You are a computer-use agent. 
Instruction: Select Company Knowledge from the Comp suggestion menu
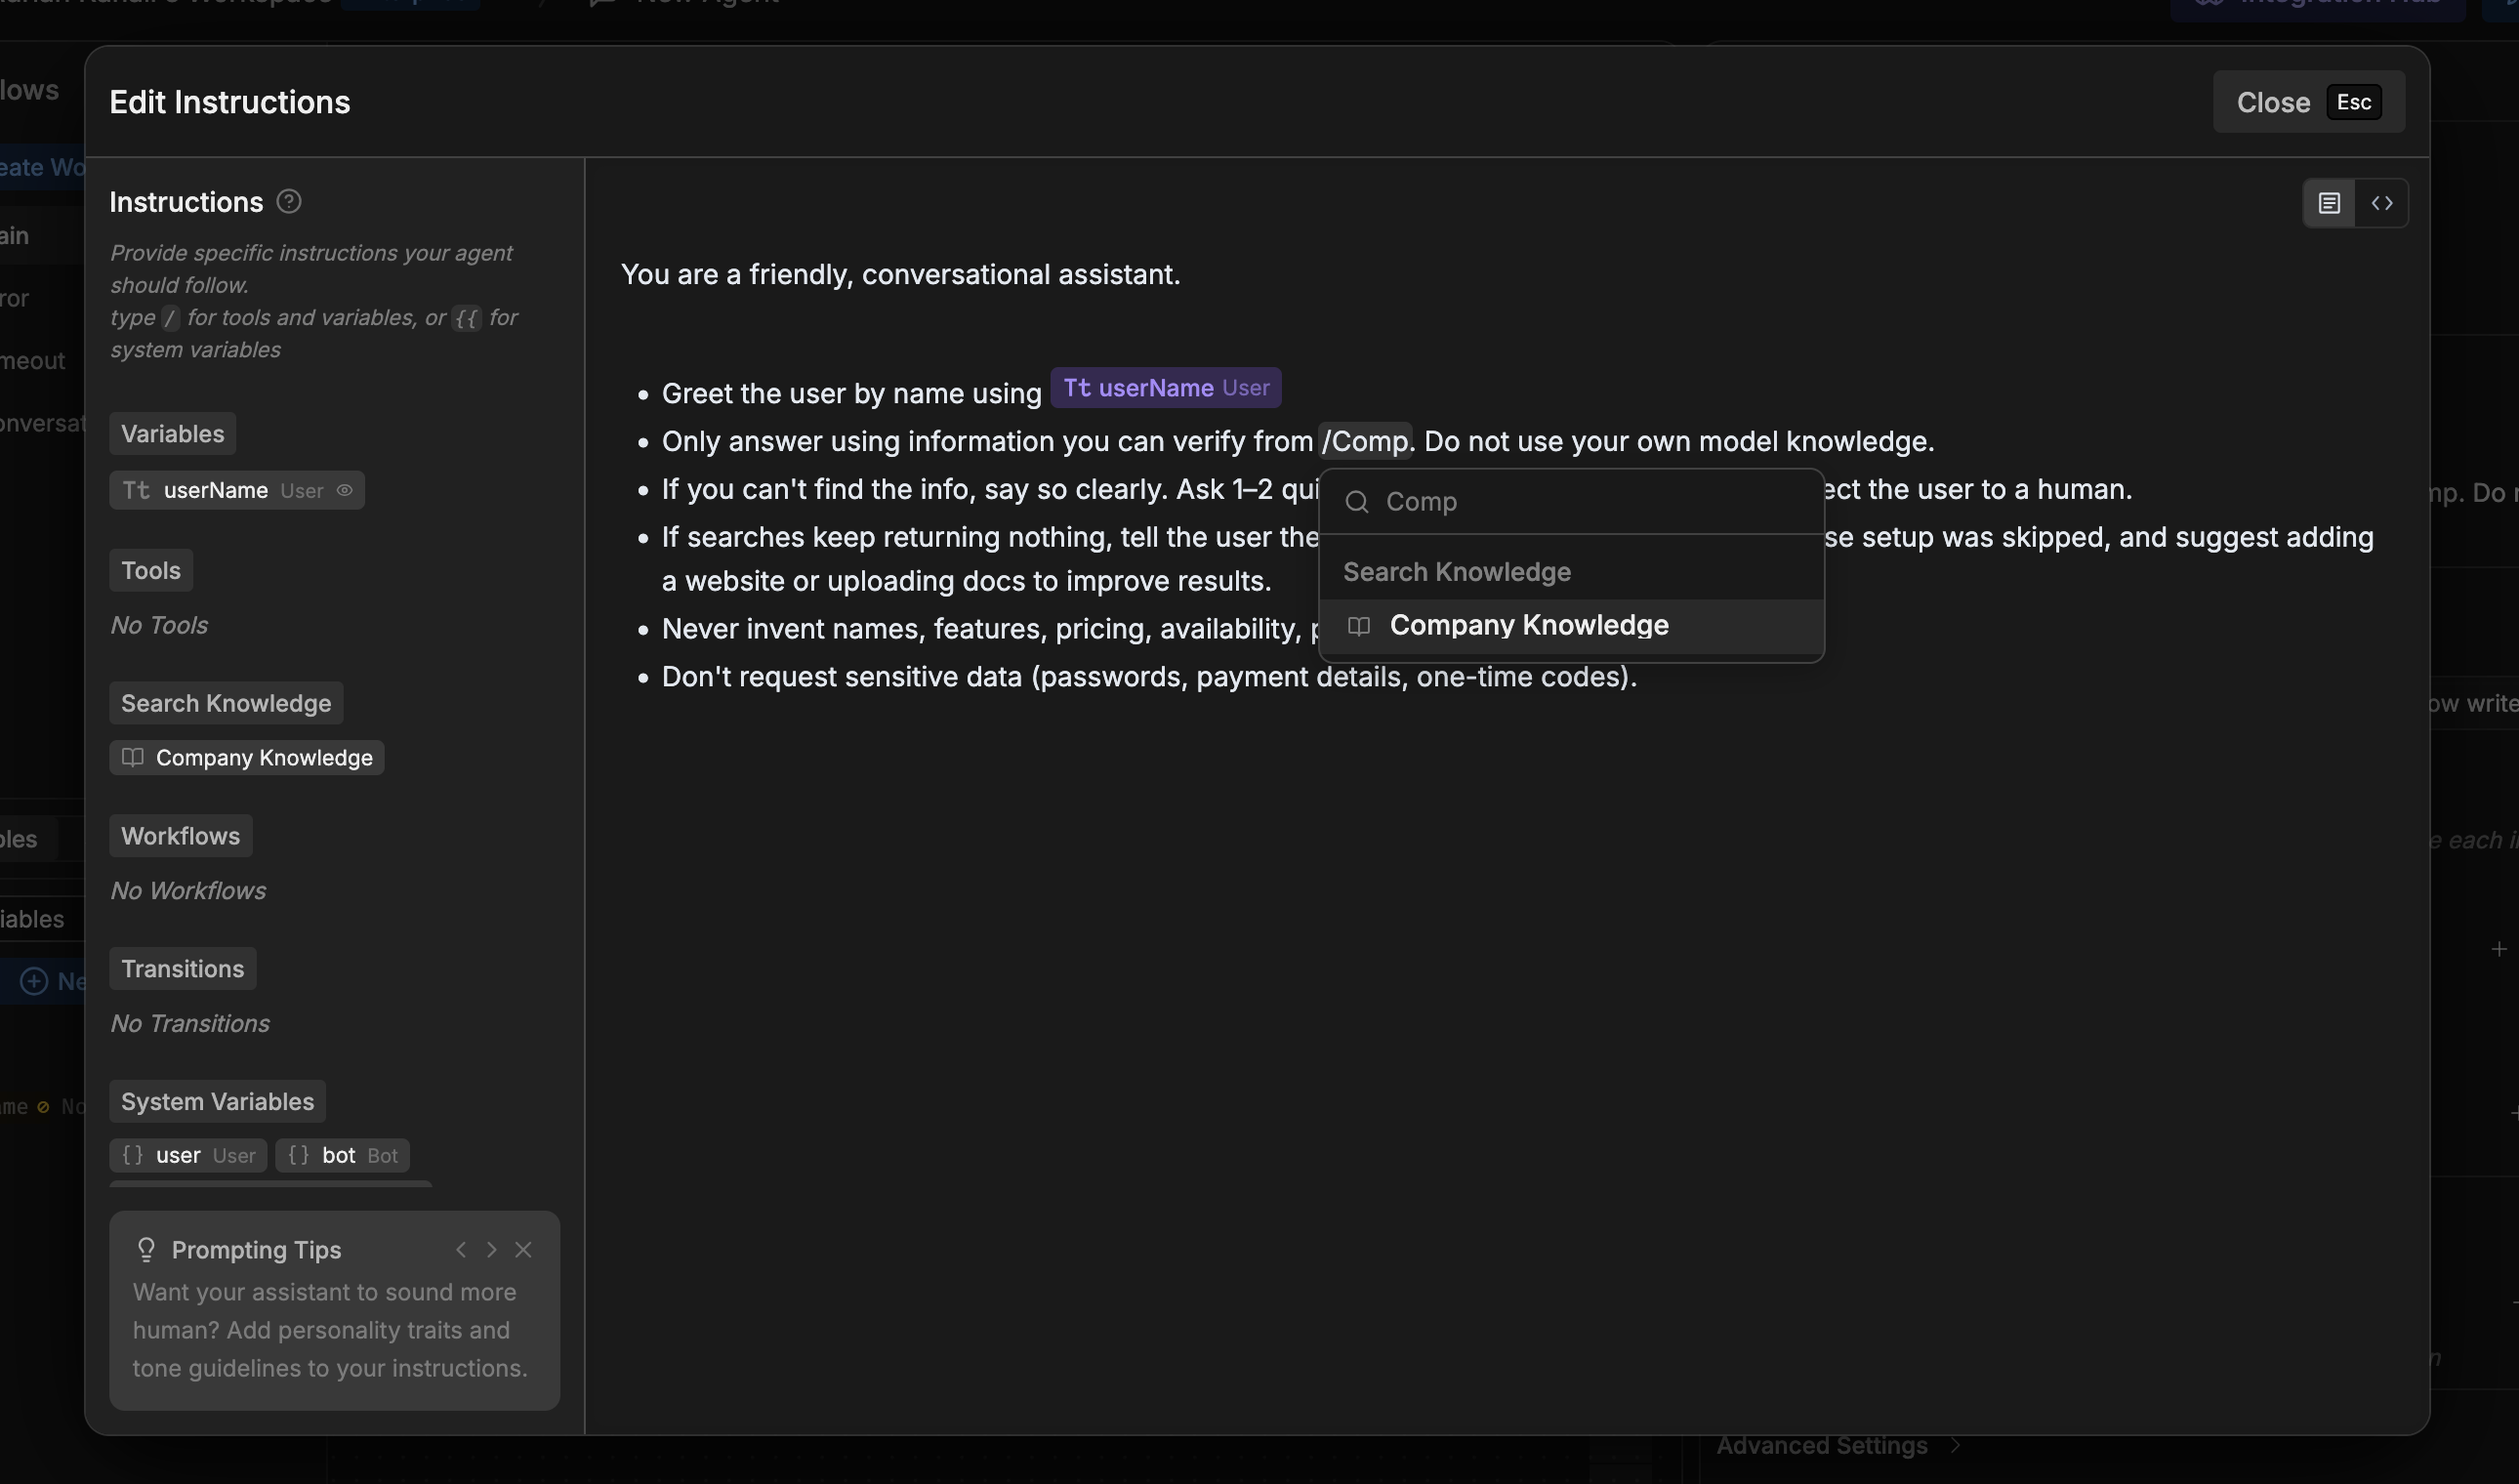(1529, 625)
